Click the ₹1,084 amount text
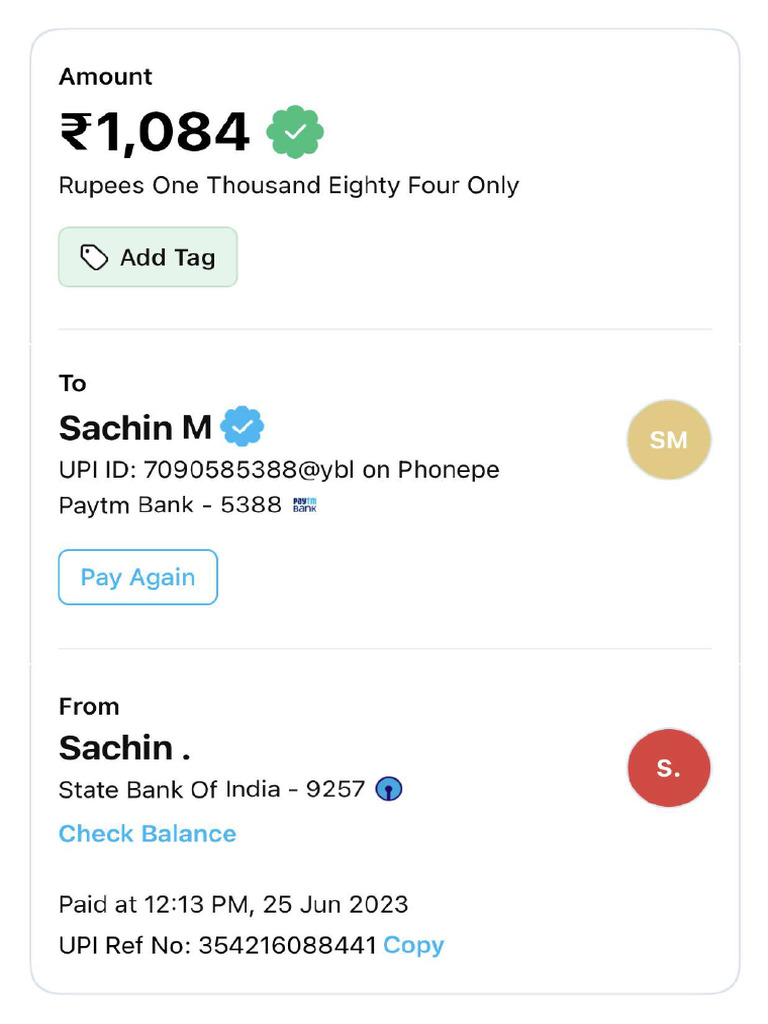768x1024 pixels. coord(155,132)
